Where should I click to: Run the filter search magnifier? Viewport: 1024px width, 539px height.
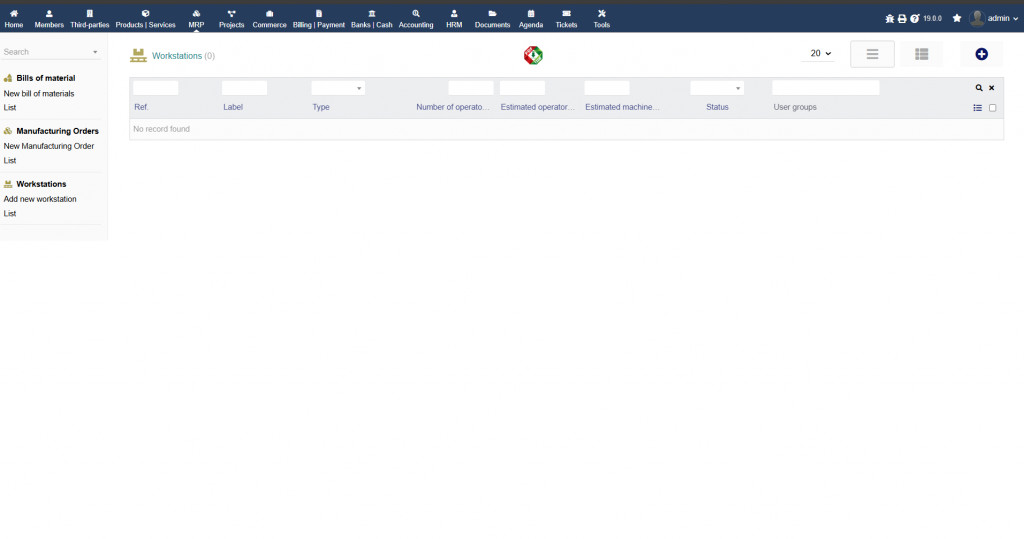pos(979,88)
